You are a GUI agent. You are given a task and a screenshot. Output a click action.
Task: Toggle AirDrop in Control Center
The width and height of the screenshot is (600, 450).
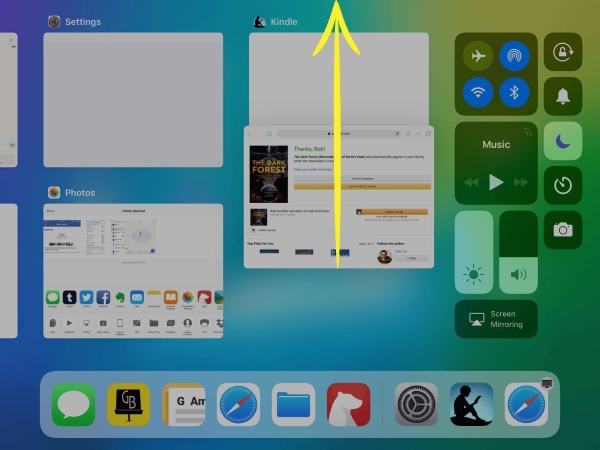coord(514,56)
